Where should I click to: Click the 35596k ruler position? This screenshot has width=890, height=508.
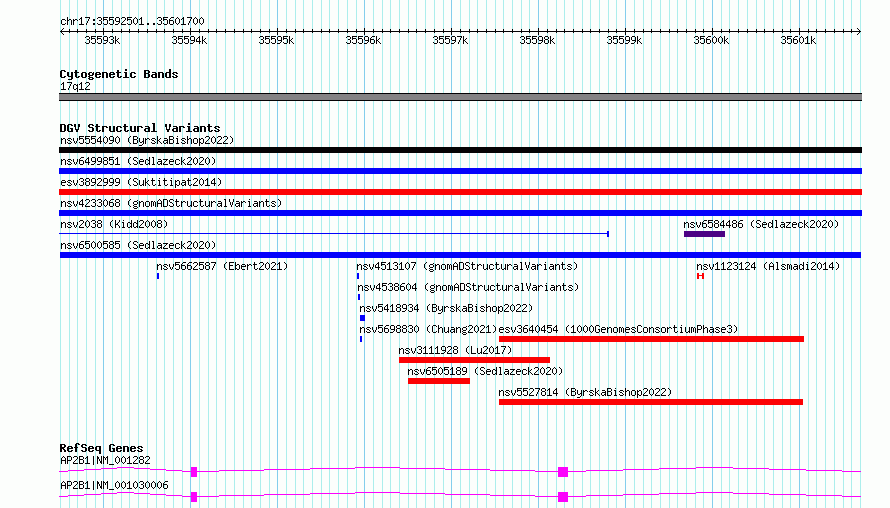pyautogui.click(x=363, y=40)
